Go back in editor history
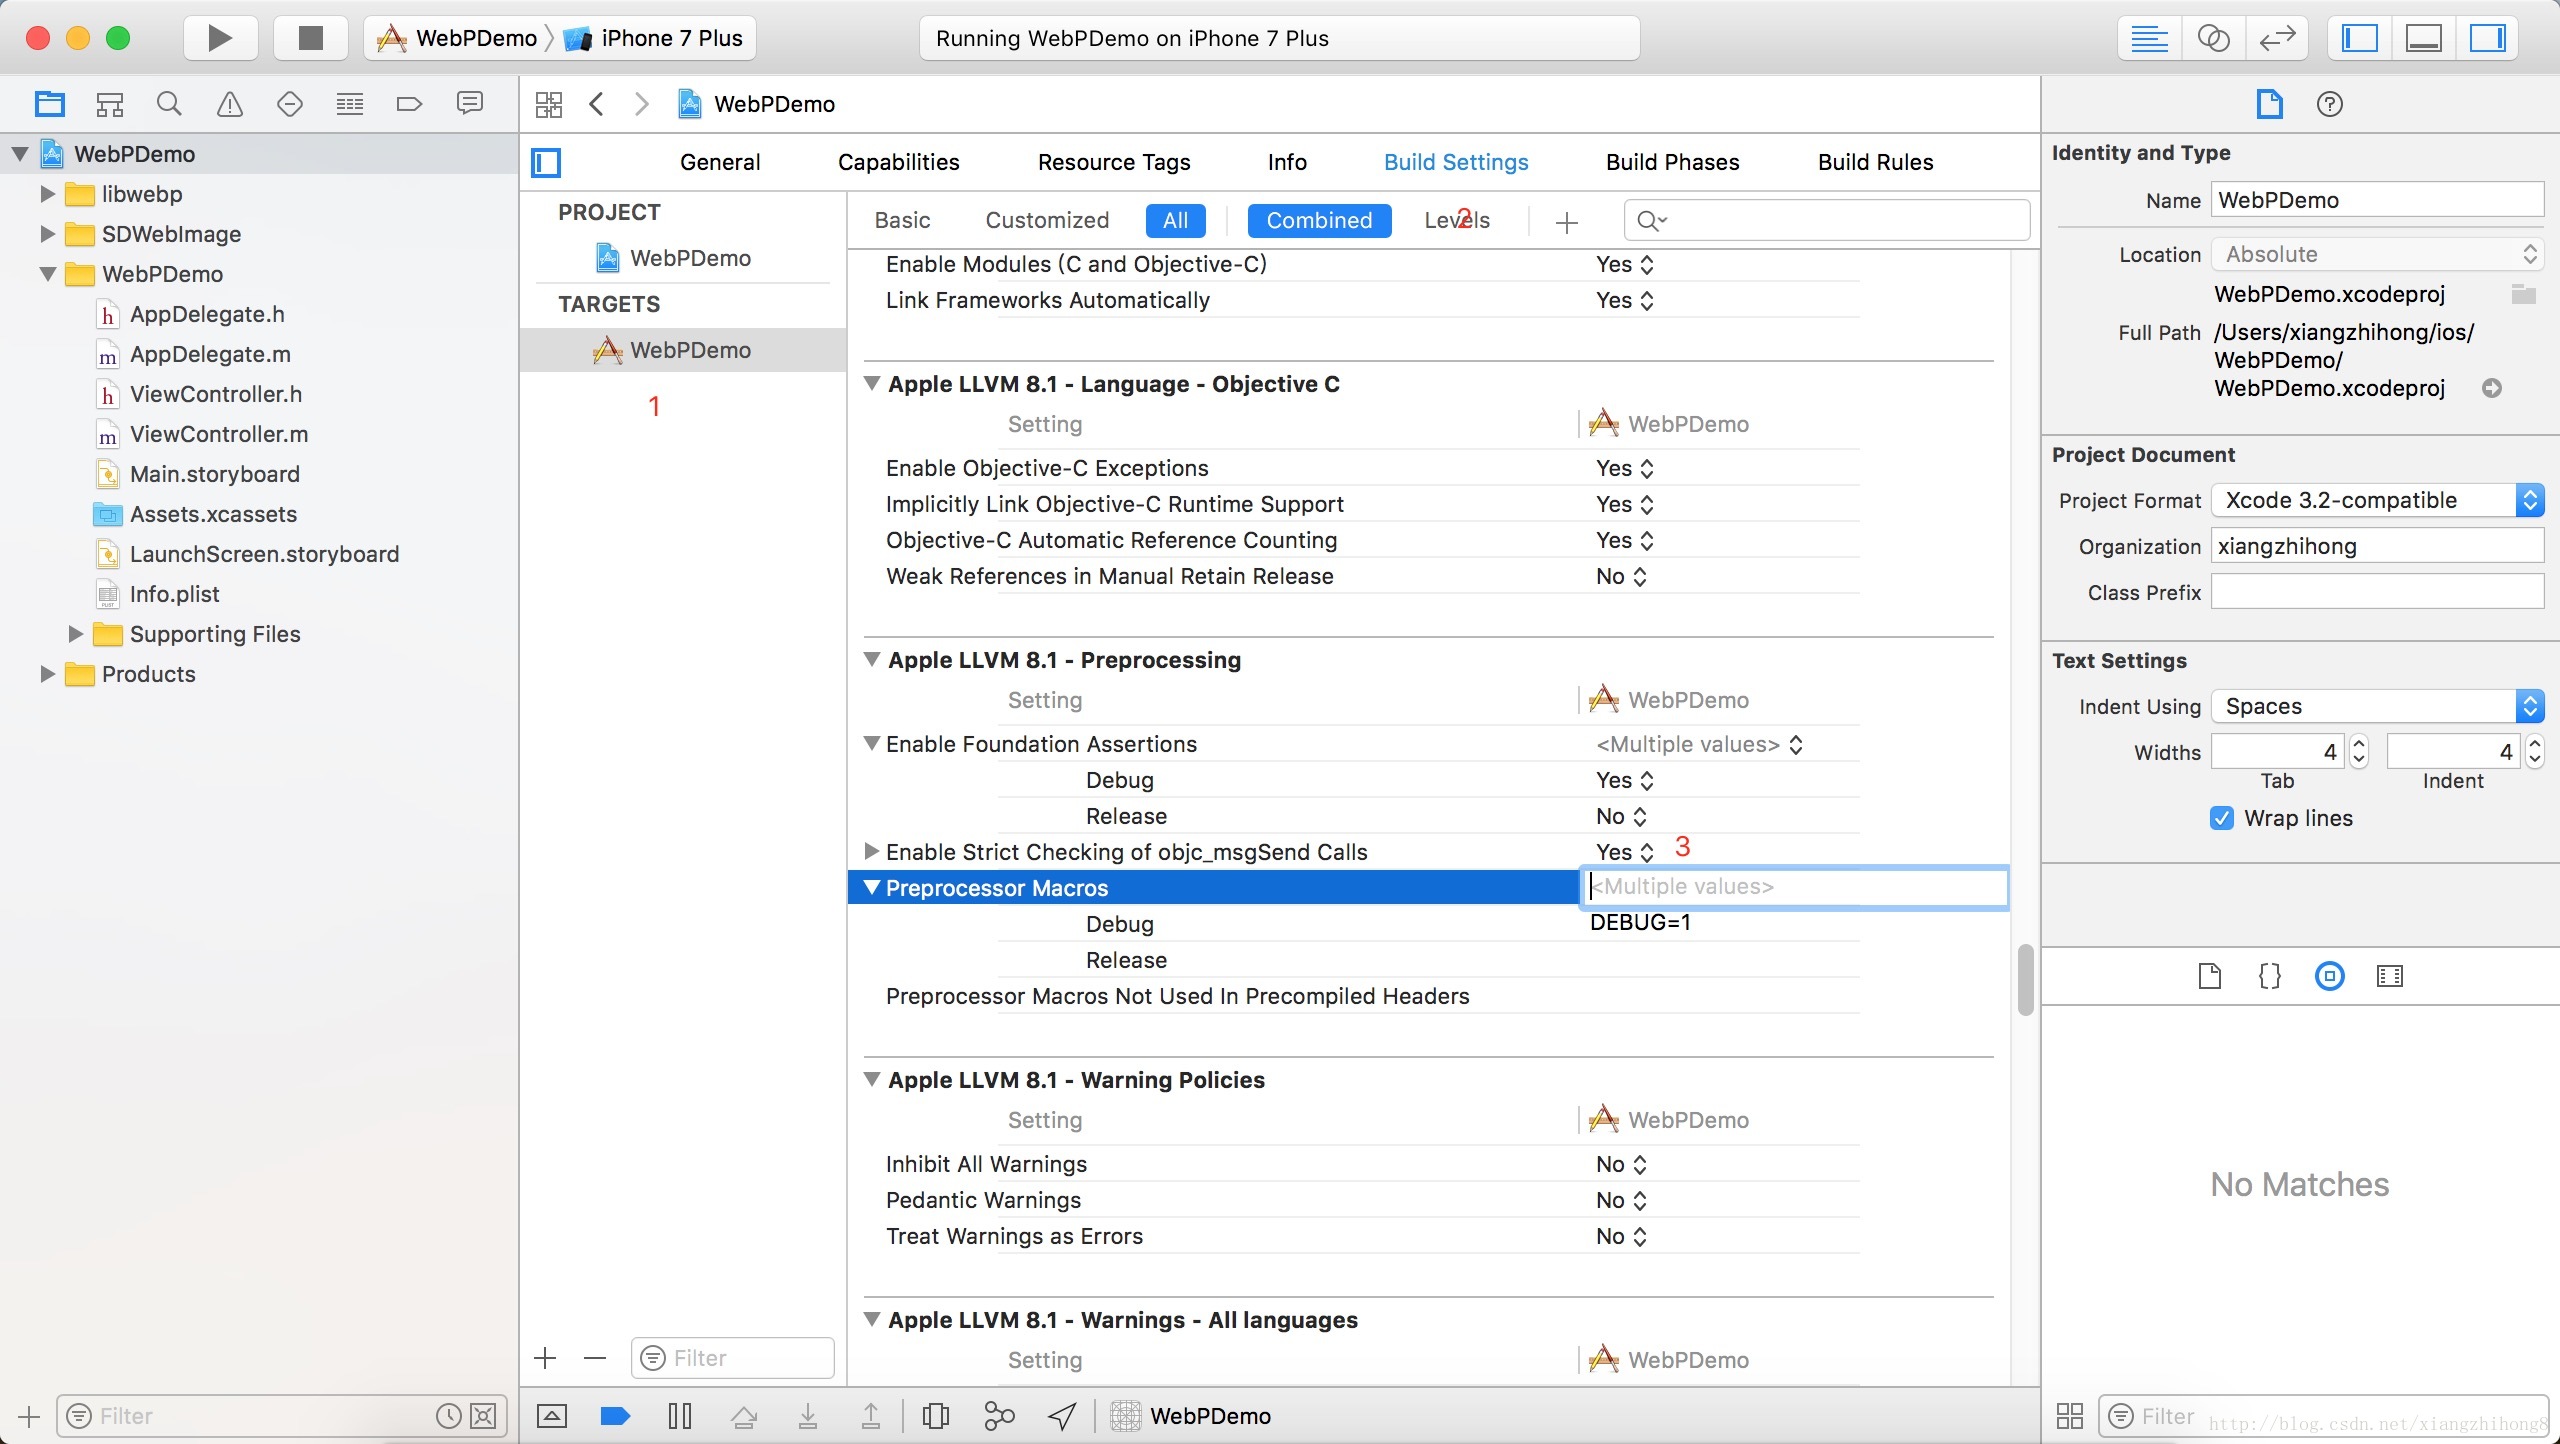 pos(597,104)
